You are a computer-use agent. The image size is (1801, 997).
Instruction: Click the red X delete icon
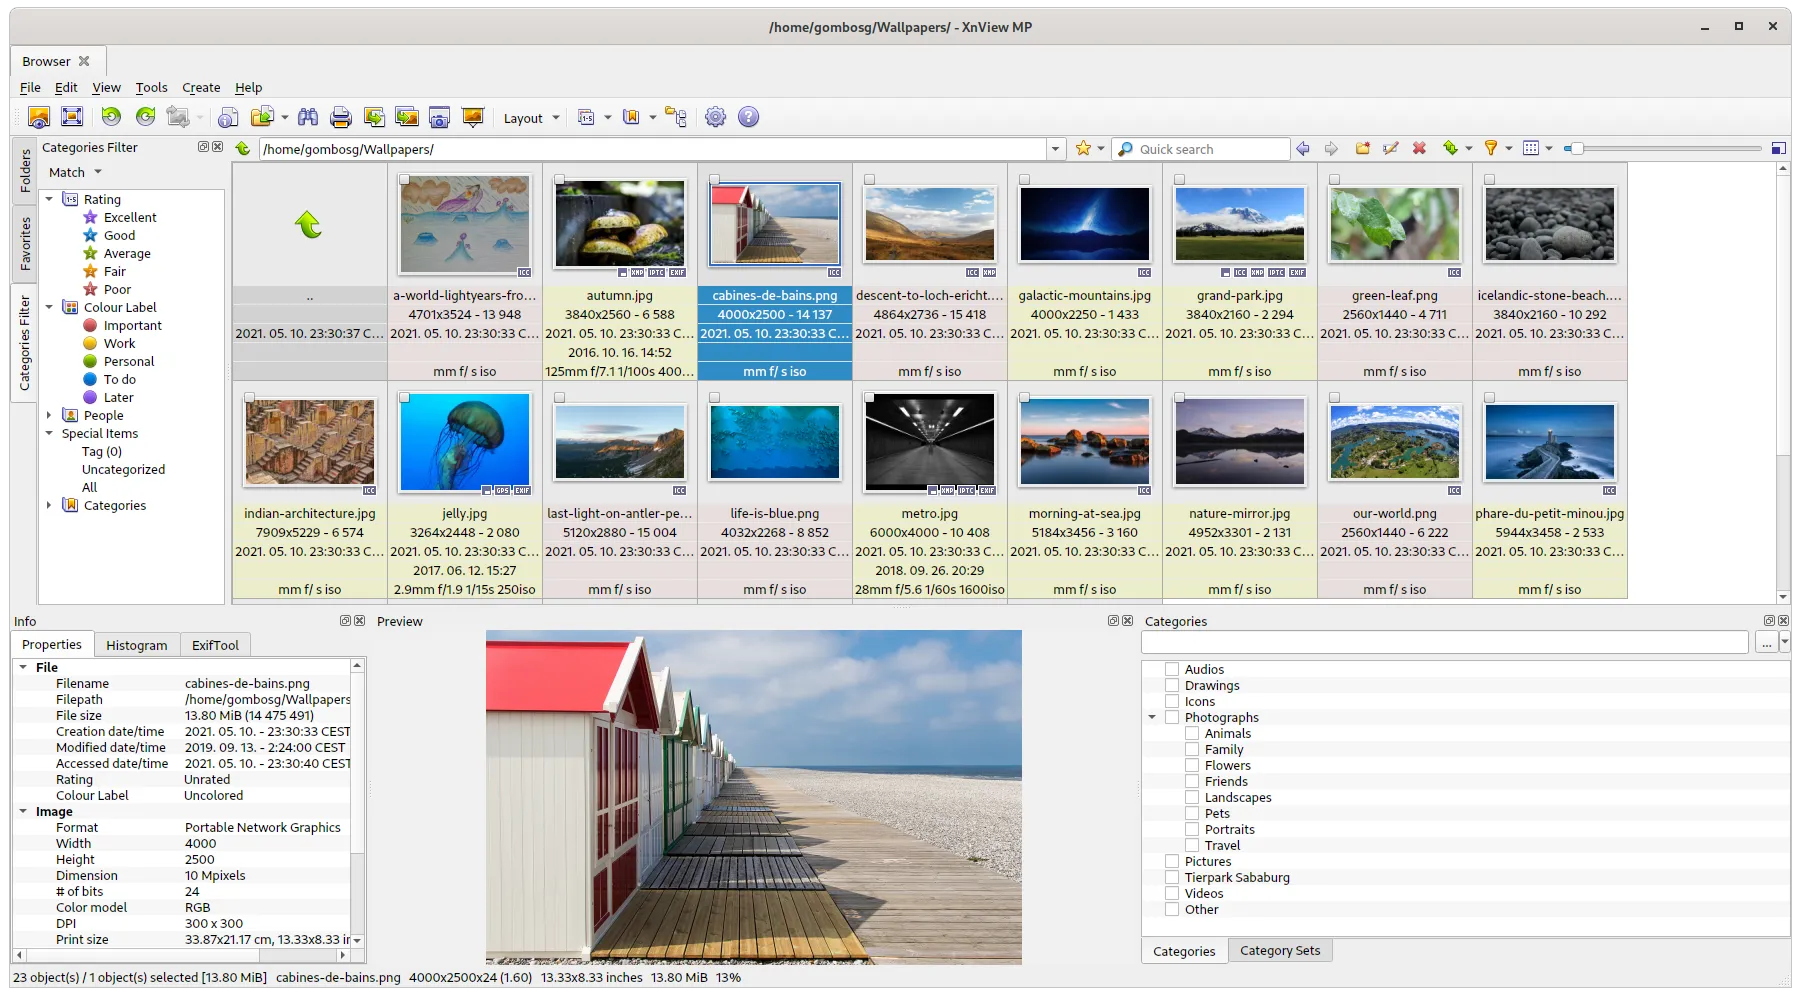(x=1419, y=149)
